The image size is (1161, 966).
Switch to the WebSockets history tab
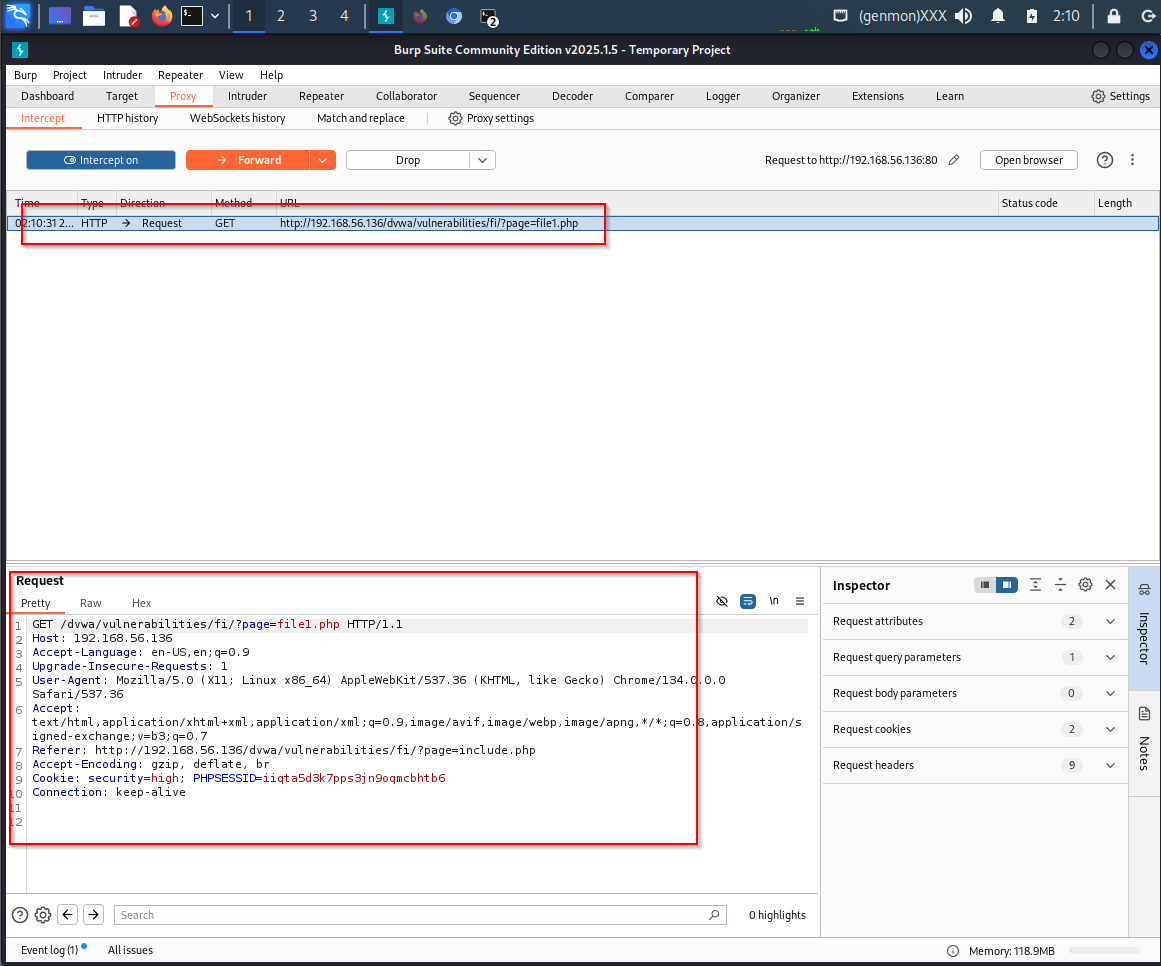tap(238, 118)
